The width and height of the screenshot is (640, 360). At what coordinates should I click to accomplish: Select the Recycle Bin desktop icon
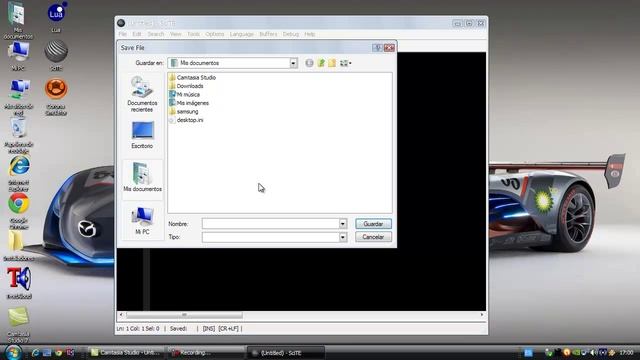pyautogui.click(x=18, y=136)
